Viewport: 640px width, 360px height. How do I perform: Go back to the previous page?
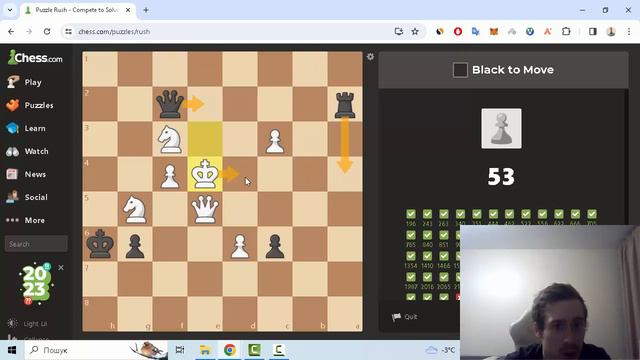pyautogui.click(x=11, y=31)
